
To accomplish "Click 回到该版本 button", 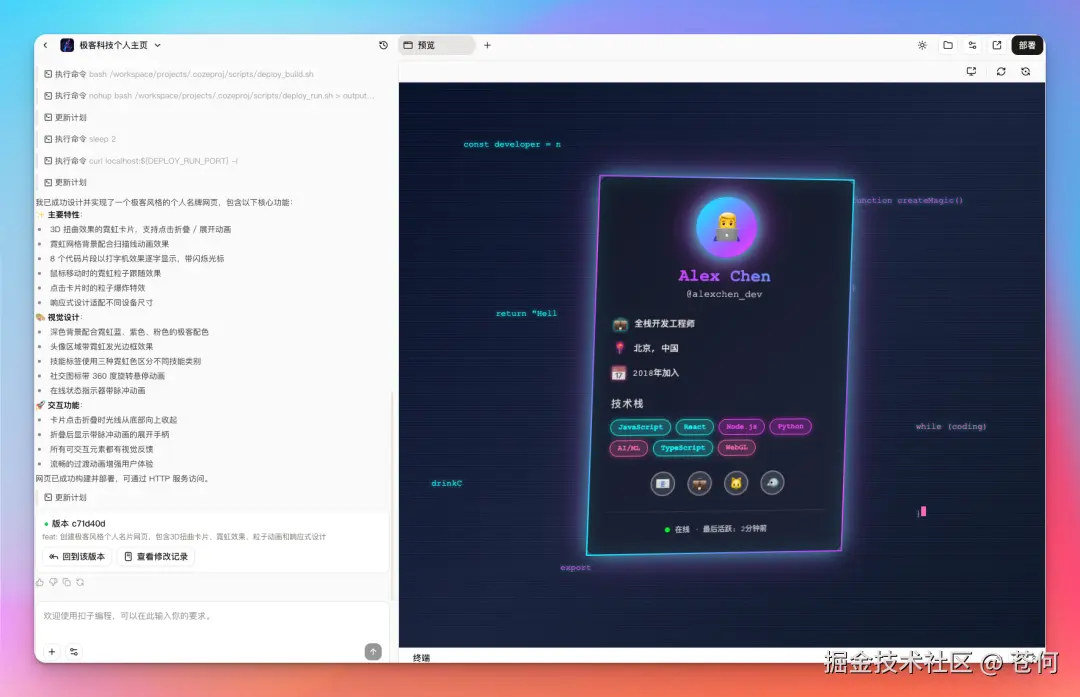I will 77,556.
